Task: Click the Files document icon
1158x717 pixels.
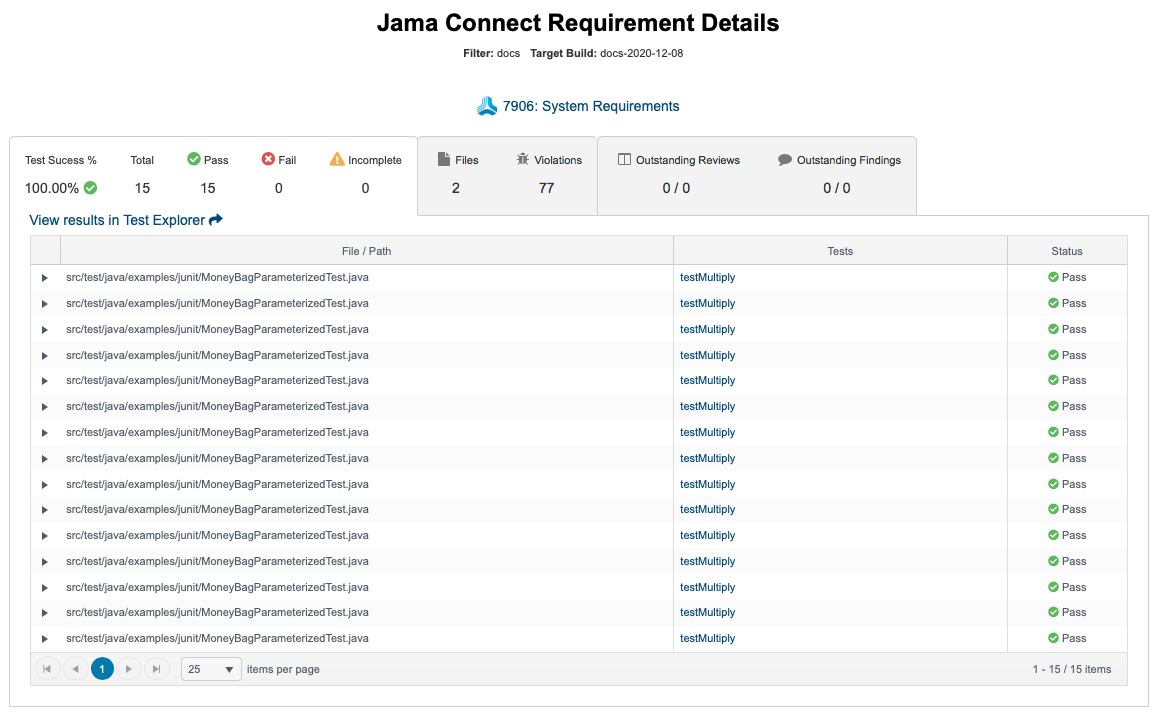Action: [x=444, y=159]
